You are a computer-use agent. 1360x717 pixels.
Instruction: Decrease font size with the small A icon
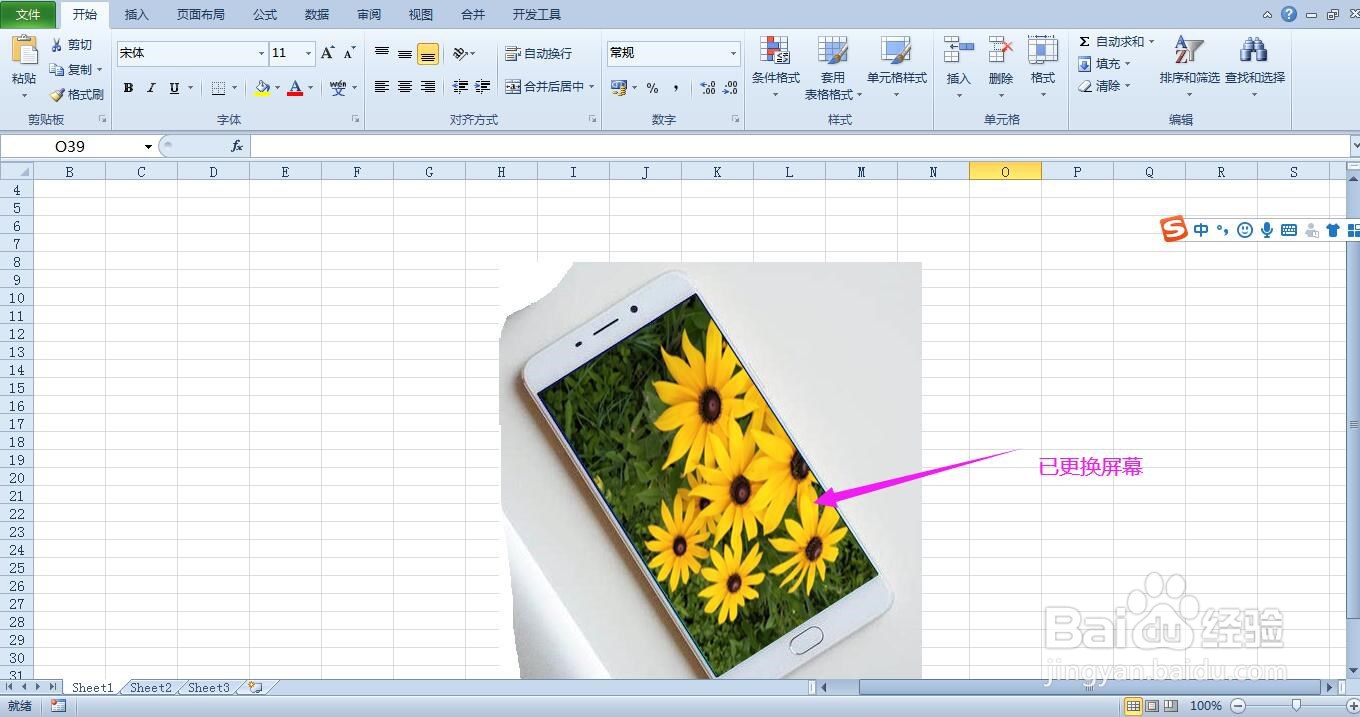click(349, 53)
